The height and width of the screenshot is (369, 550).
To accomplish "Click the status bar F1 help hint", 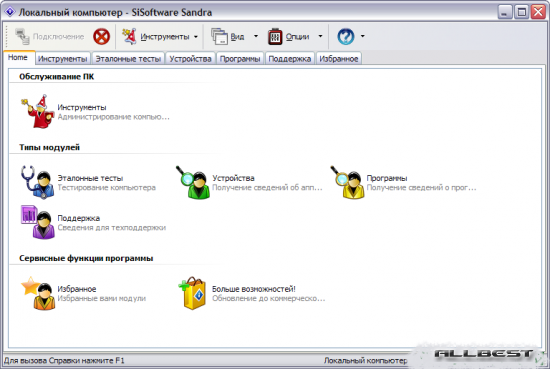I will (x=64, y=360).
